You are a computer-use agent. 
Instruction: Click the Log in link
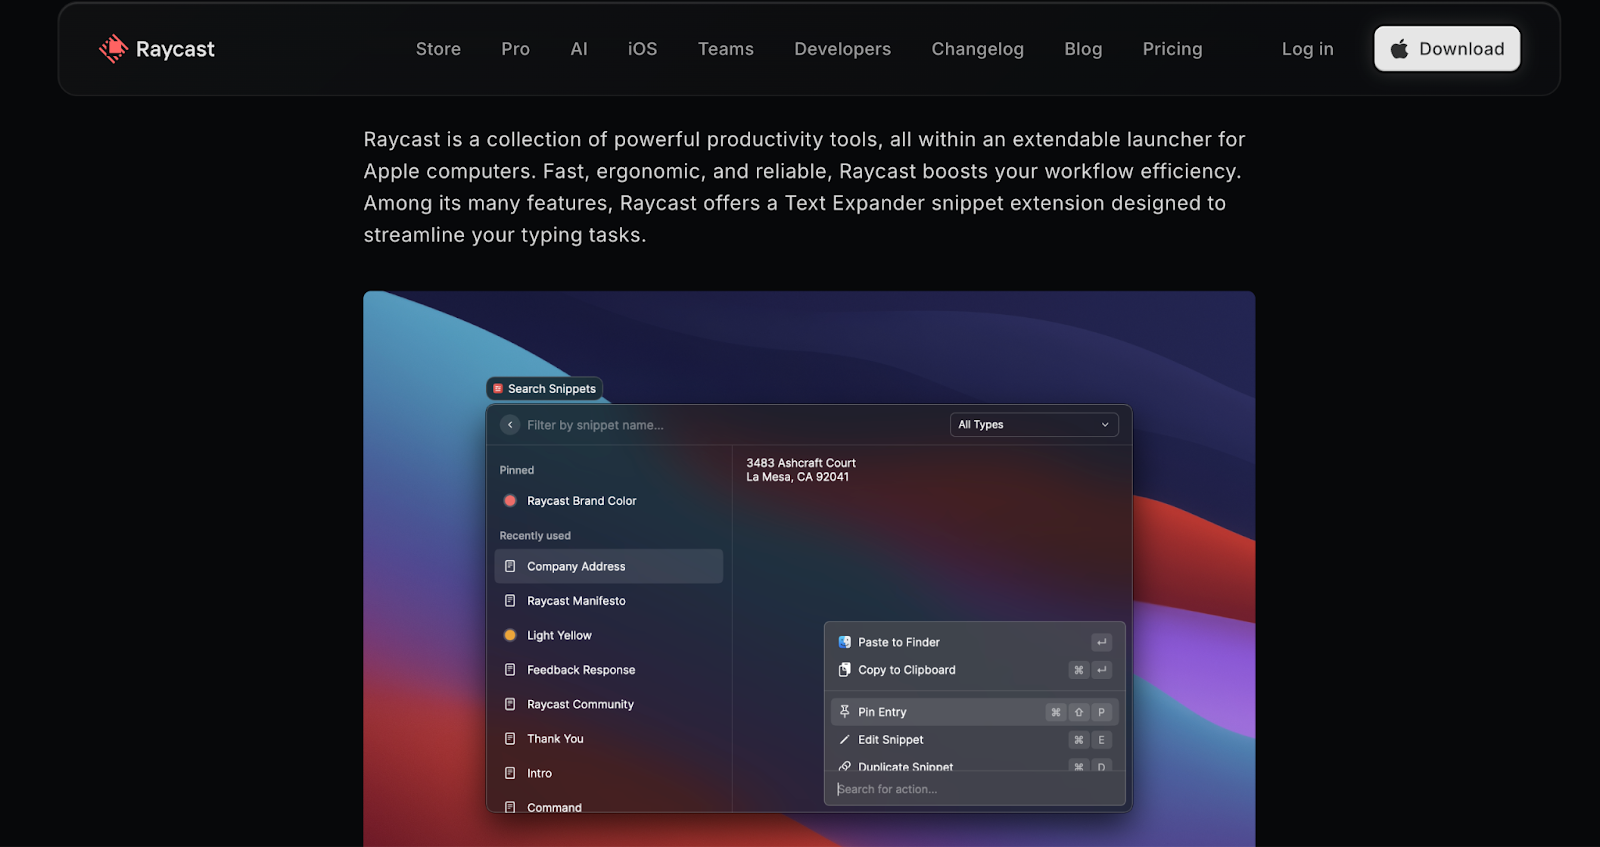1307,49
